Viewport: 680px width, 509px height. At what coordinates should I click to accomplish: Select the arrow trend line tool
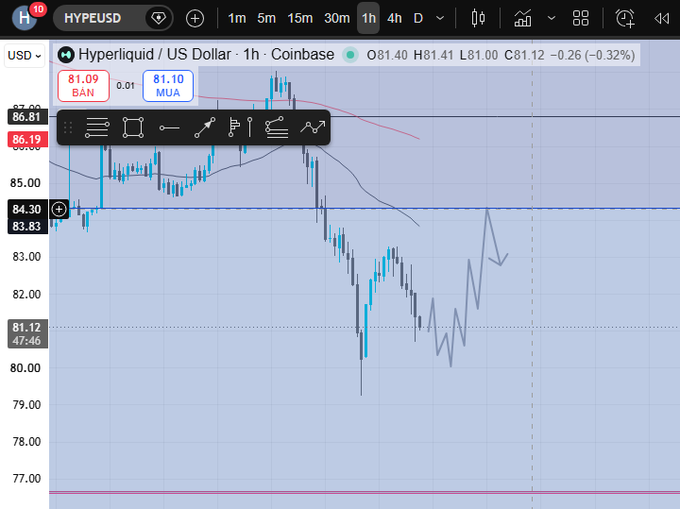coord(205,127)
